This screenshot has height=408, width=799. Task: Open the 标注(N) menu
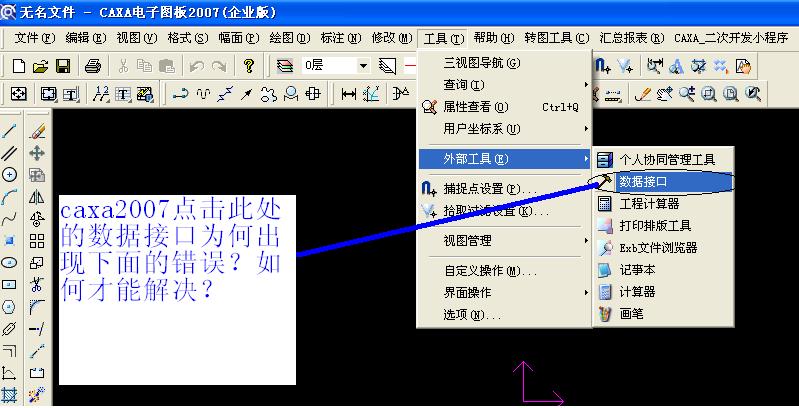click(340, 38)
